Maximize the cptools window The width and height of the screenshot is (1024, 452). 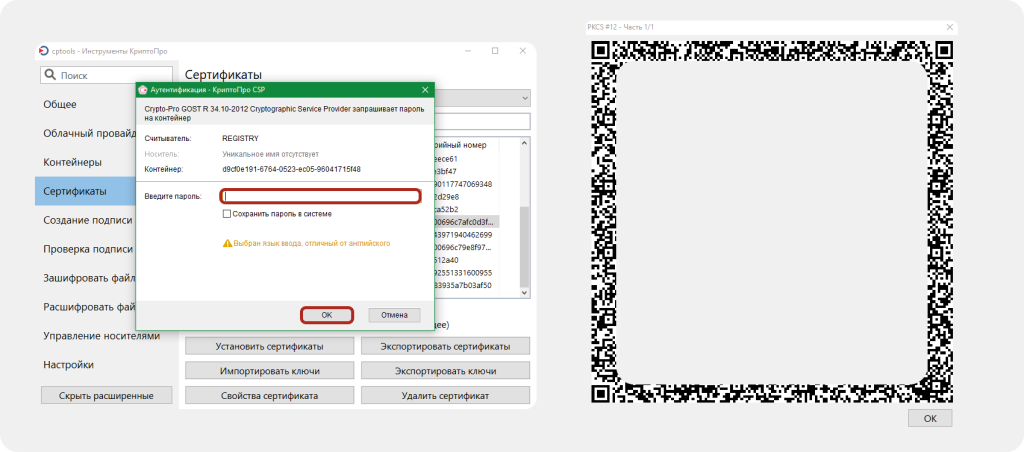495,51
